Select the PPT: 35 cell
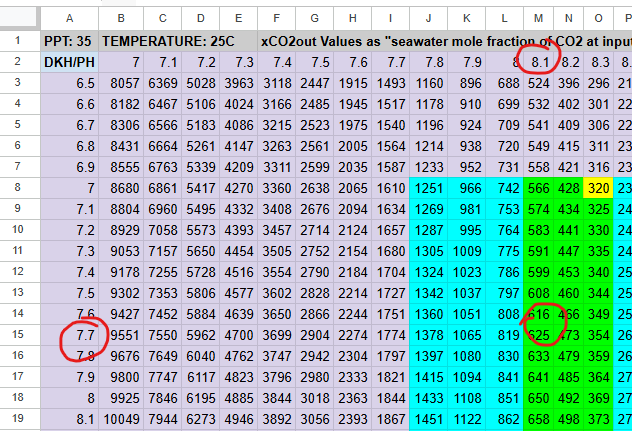This screenshot has height=431, width=632. click(70, 41)
